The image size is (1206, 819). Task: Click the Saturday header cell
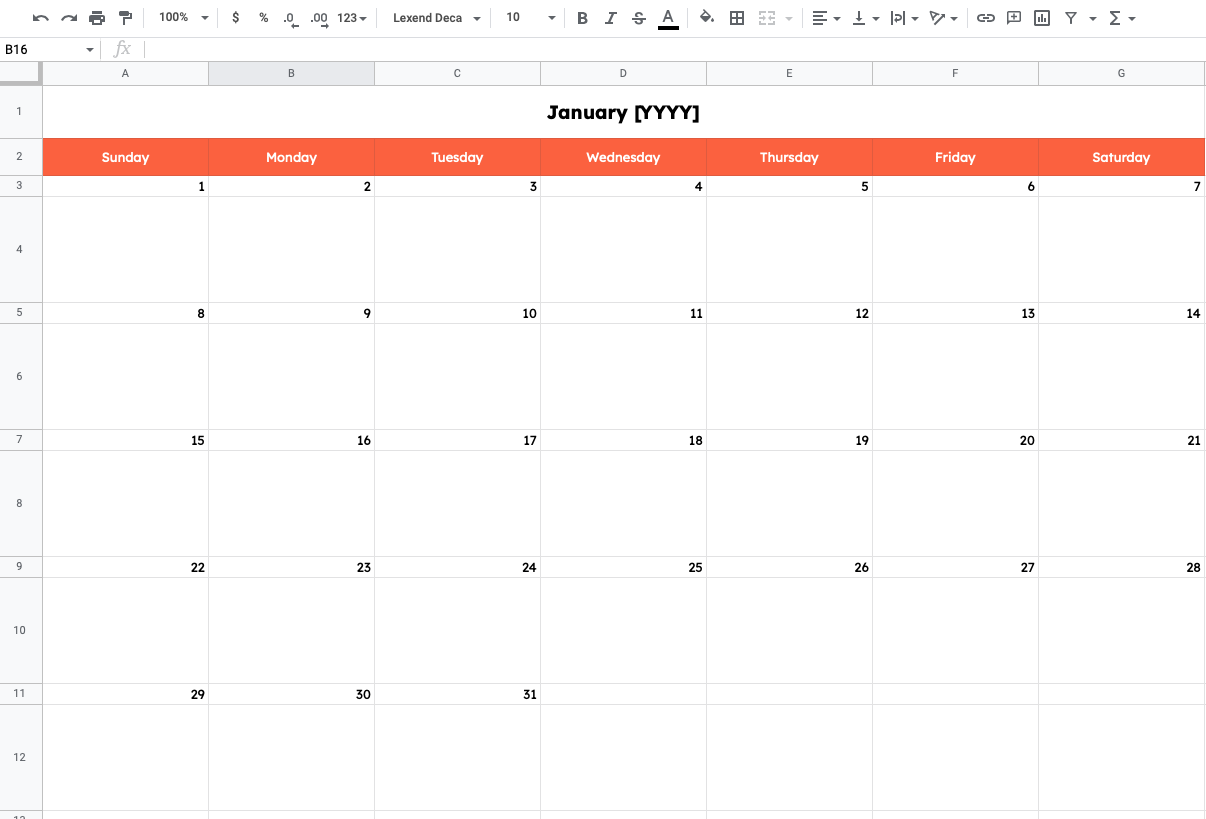tap(1120, 157)
